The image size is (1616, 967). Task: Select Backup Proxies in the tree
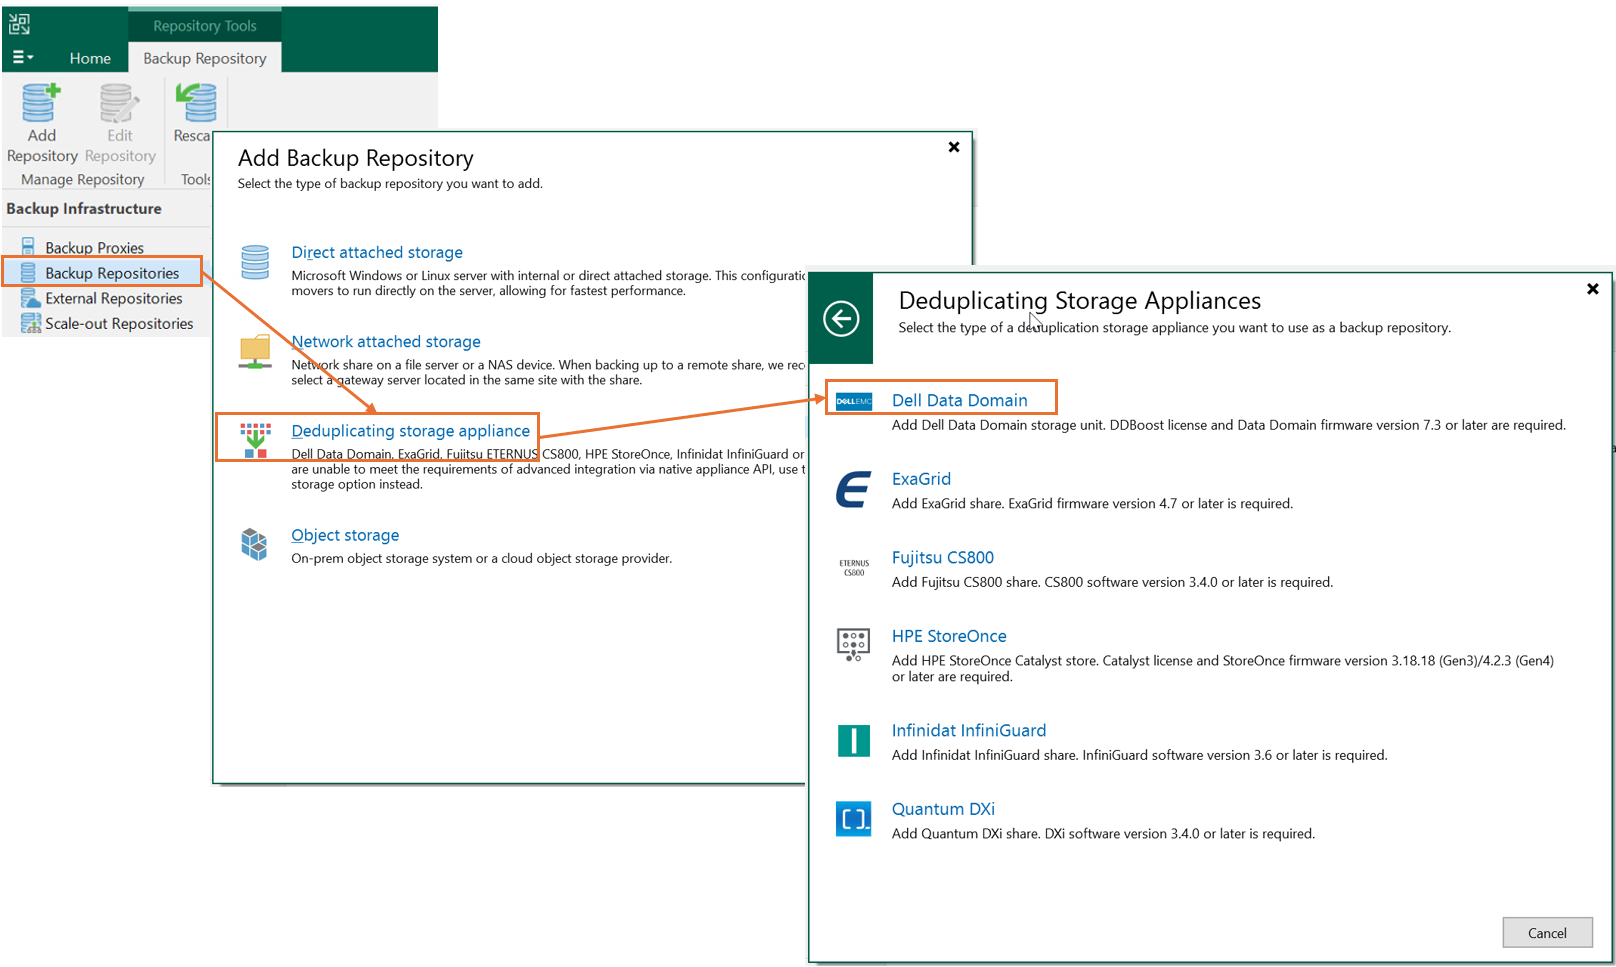tap(94, 247)
